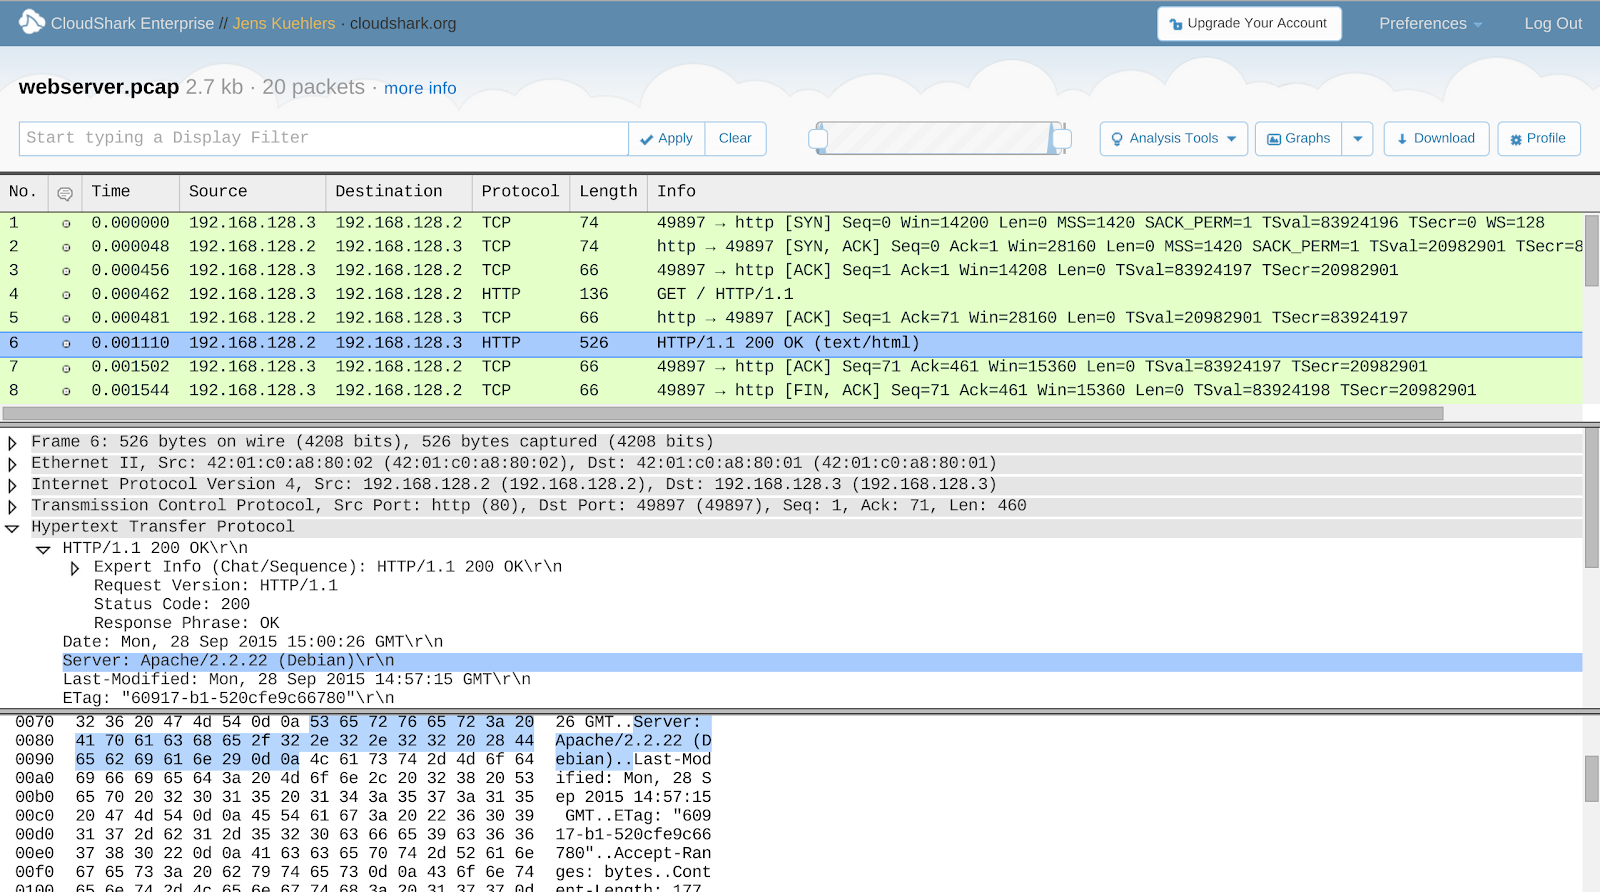Image resolution: width=1600 pixels, height=892 pixels.
Task: Click the 'Response Phrase: OK' line
Action: pos(187,624)
